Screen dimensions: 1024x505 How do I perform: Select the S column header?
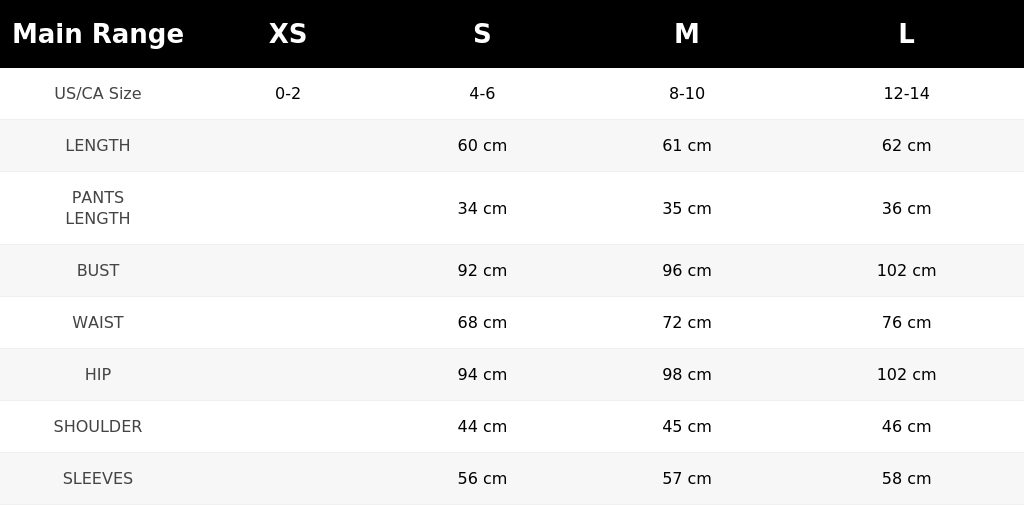(482, 34)
